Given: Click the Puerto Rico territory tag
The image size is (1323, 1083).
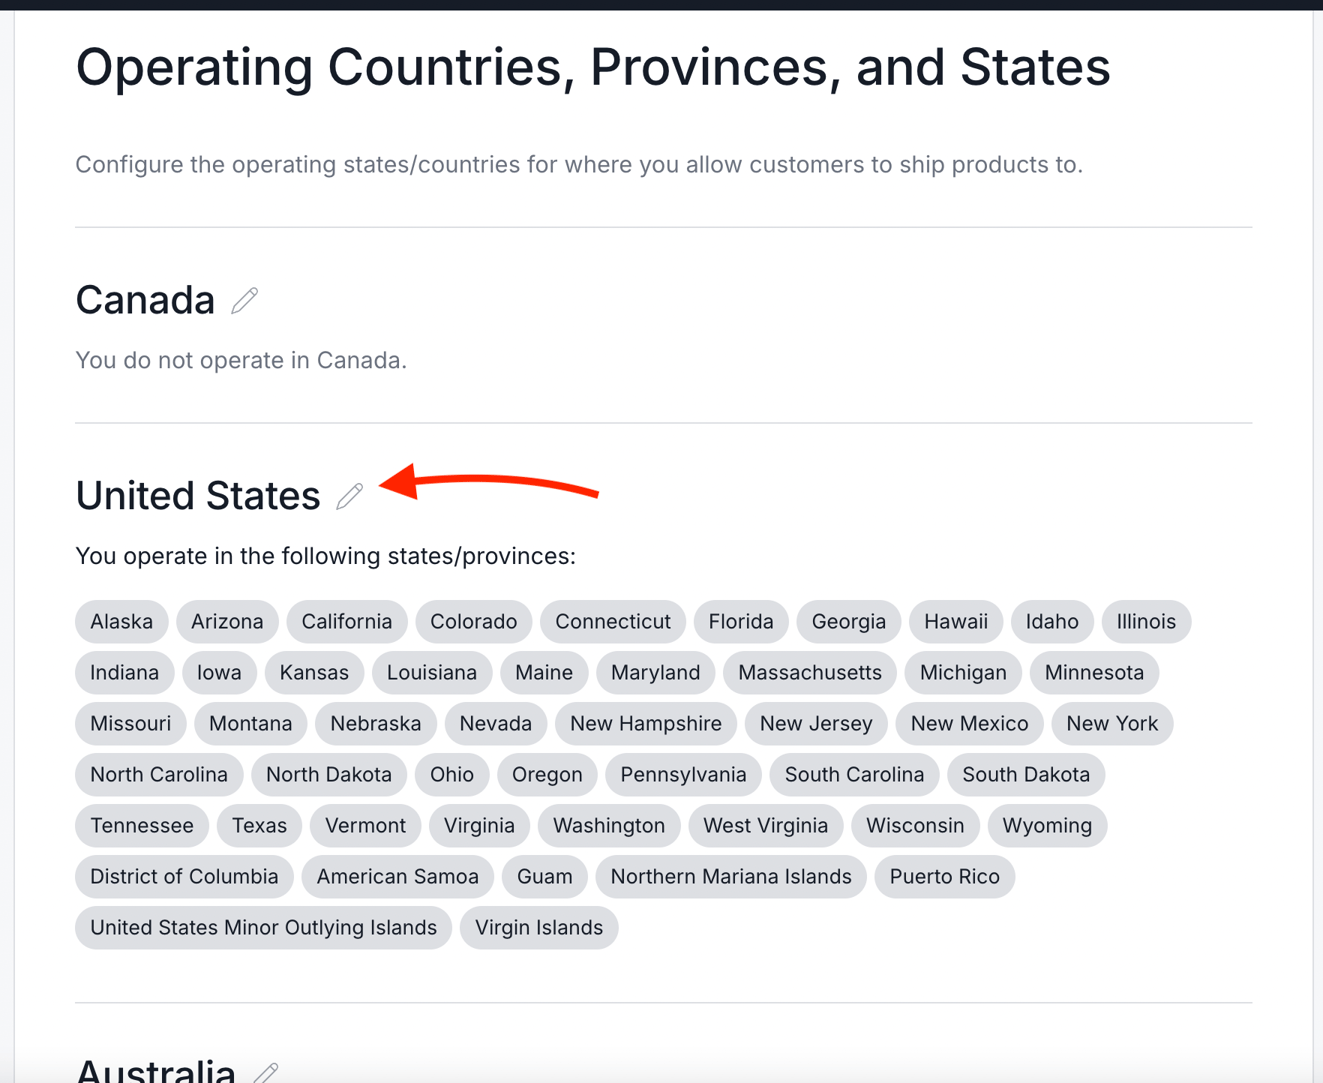Looking at the screenshot, I should pyautogui.click(x=944, y=876).
